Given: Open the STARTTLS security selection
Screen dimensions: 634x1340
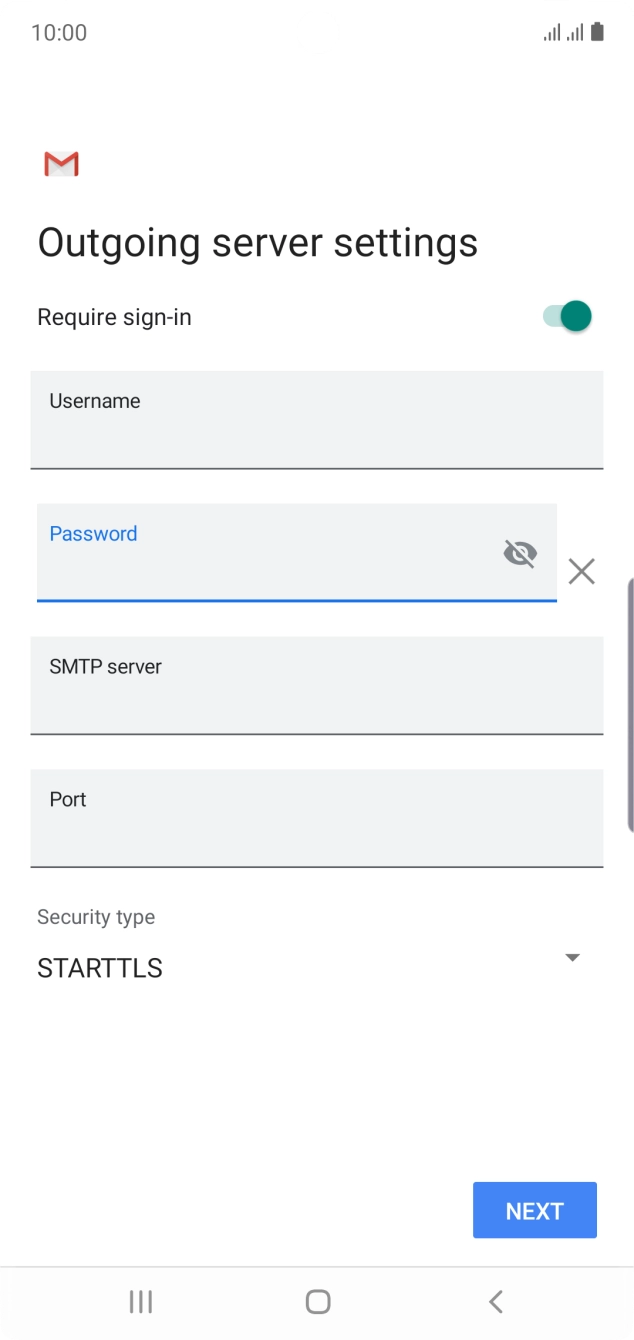Looking at the screenshot, I should click(100, 968).
